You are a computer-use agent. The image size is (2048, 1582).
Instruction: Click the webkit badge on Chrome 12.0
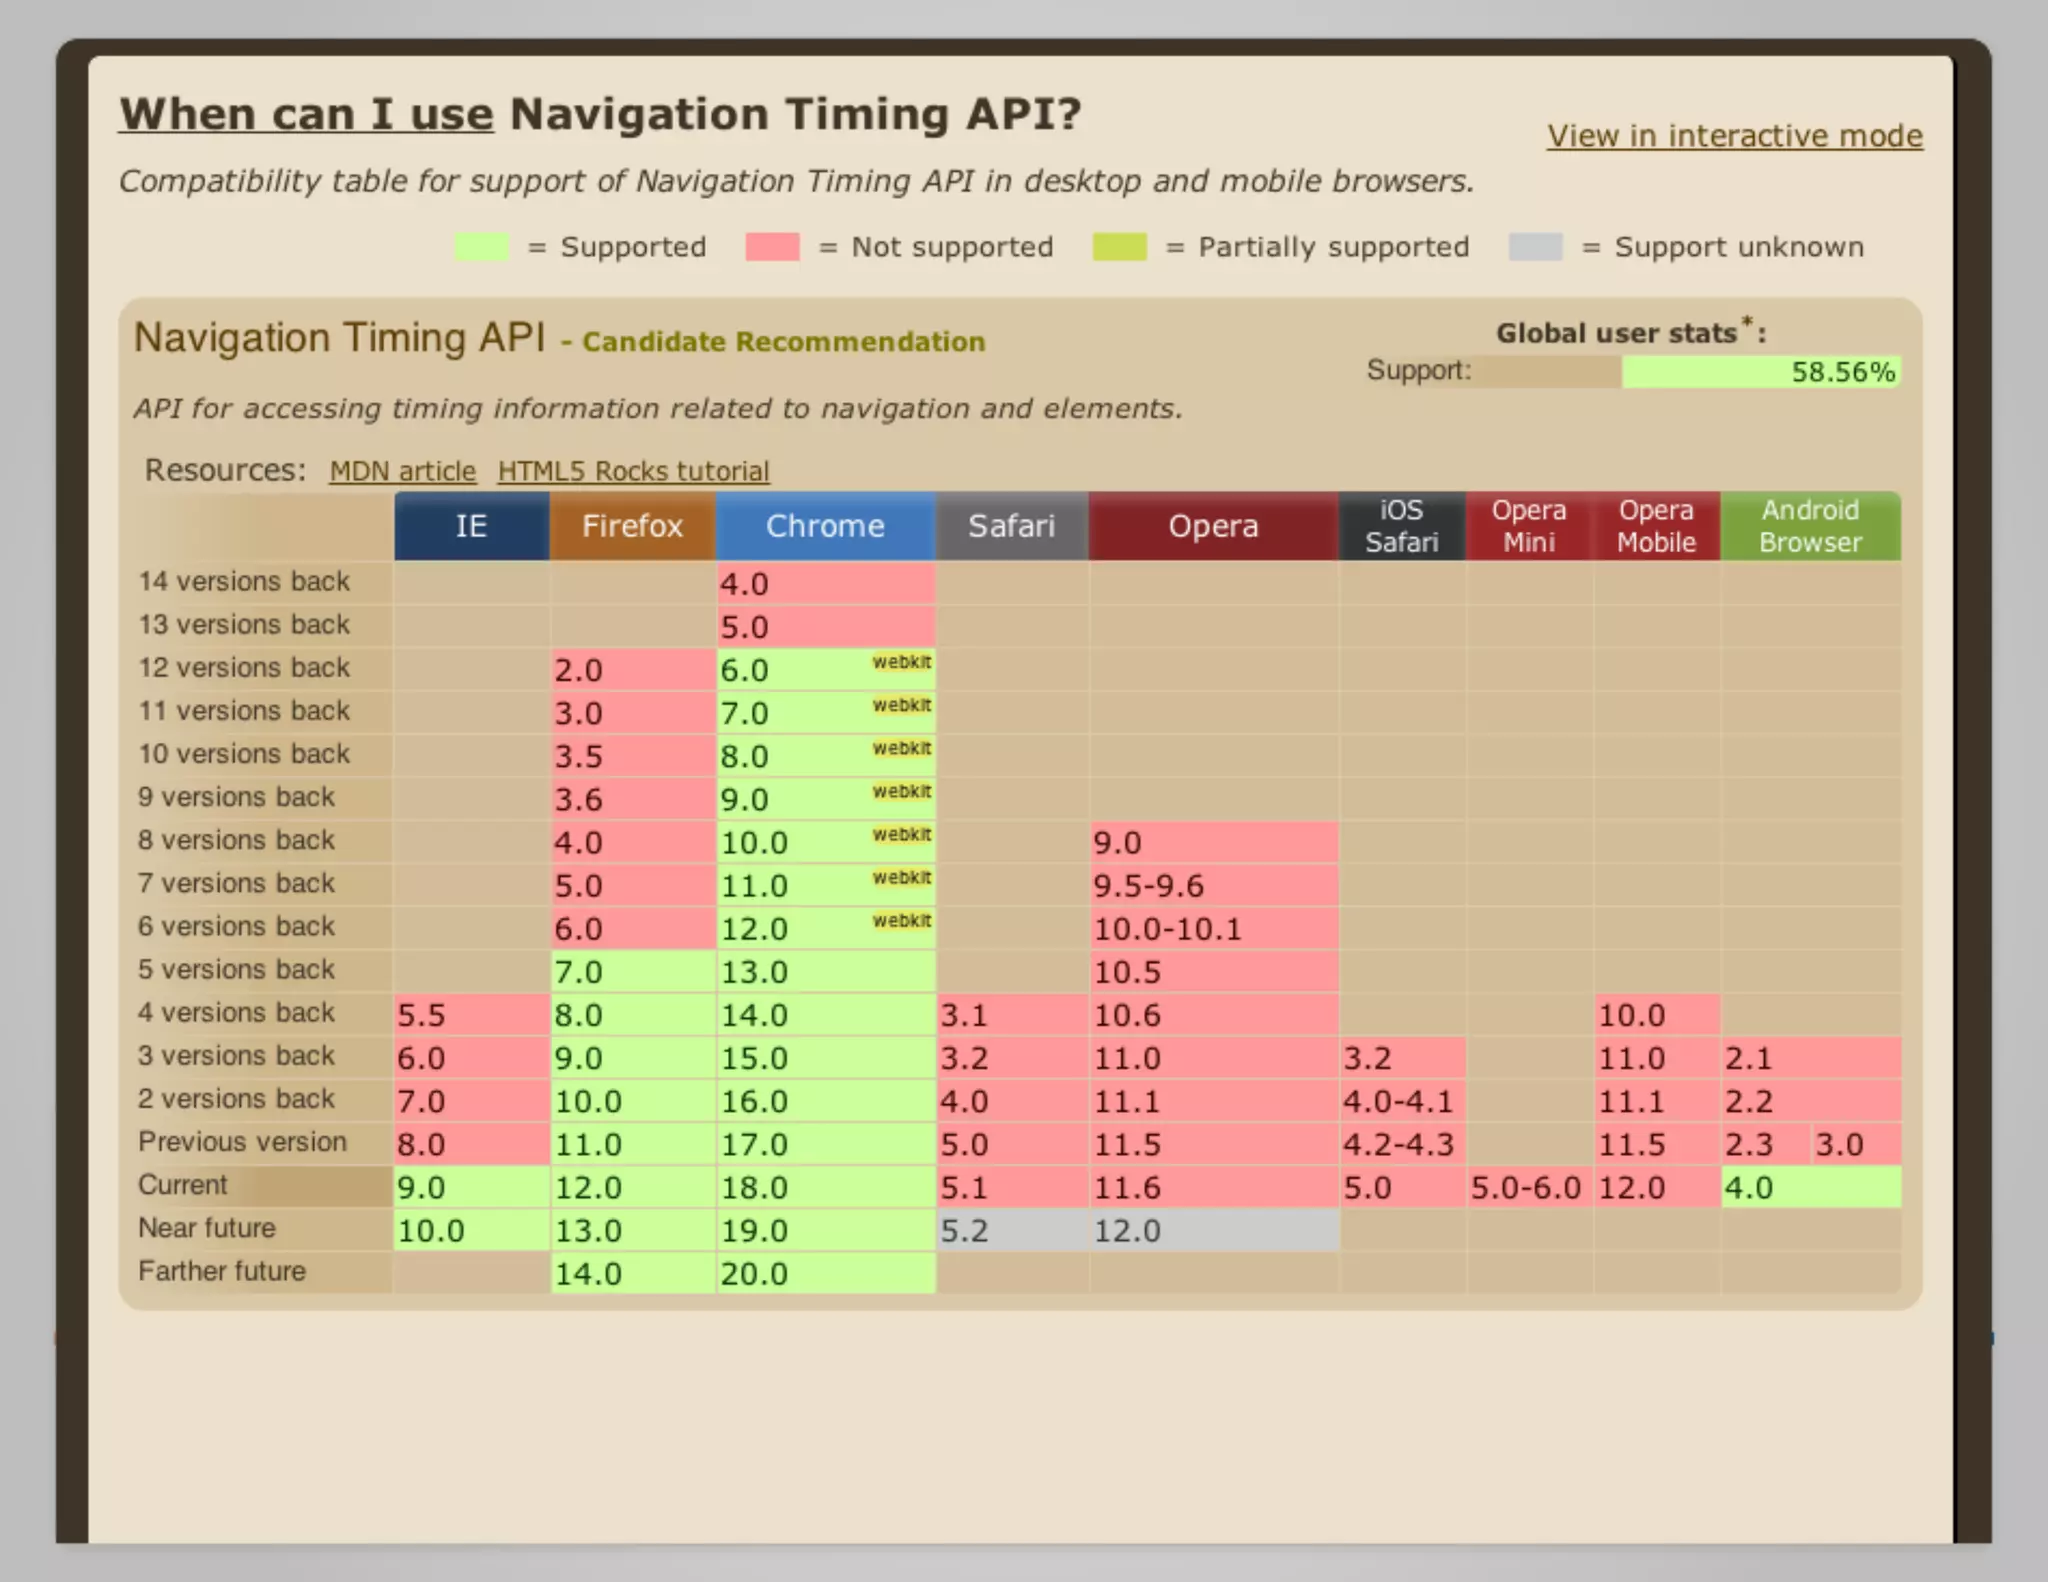coord(901,920)
